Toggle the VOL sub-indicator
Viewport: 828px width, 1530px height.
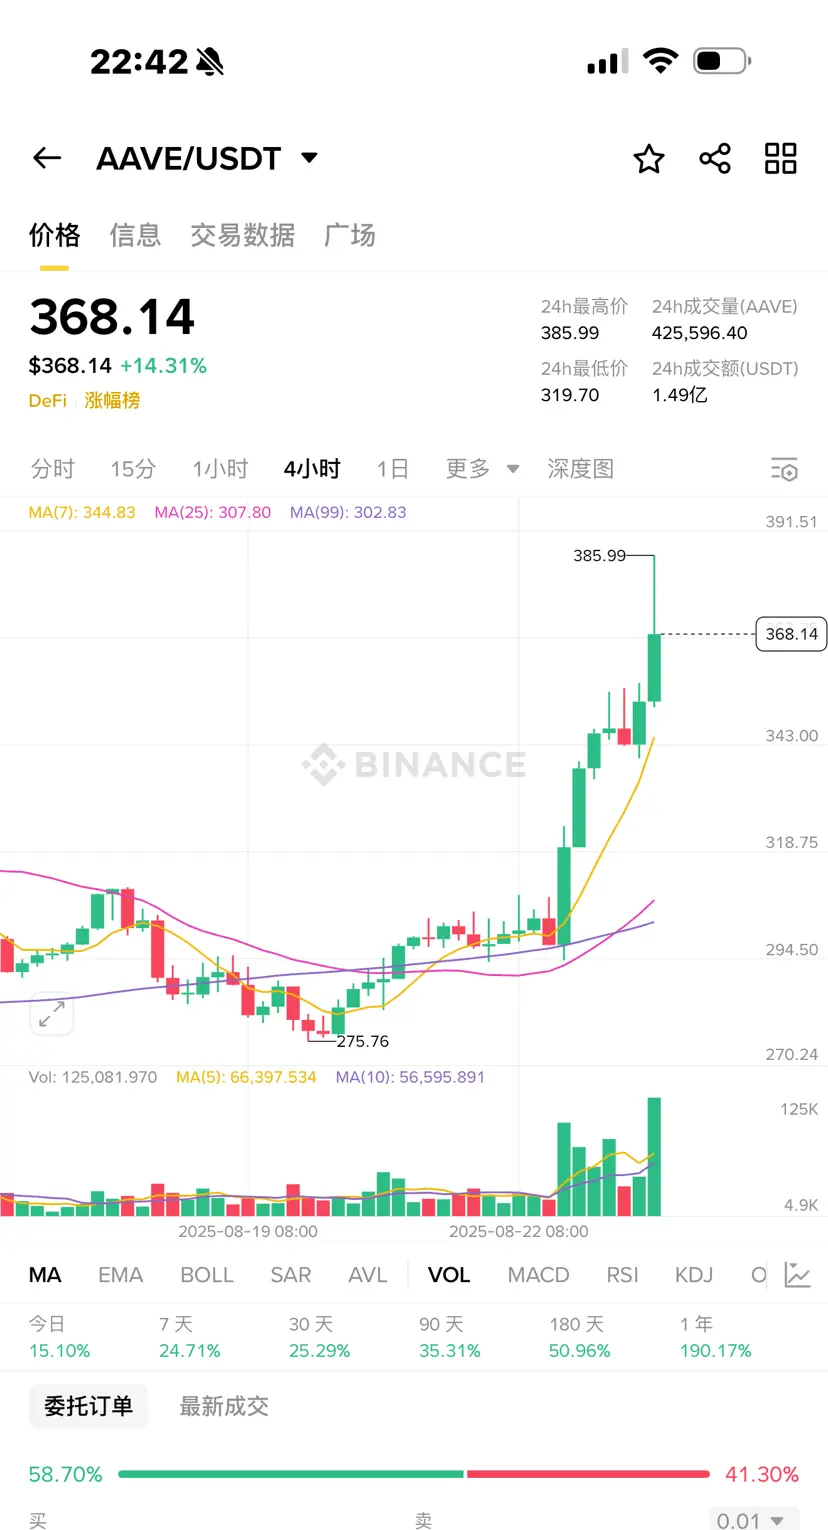click(449, 1275)
